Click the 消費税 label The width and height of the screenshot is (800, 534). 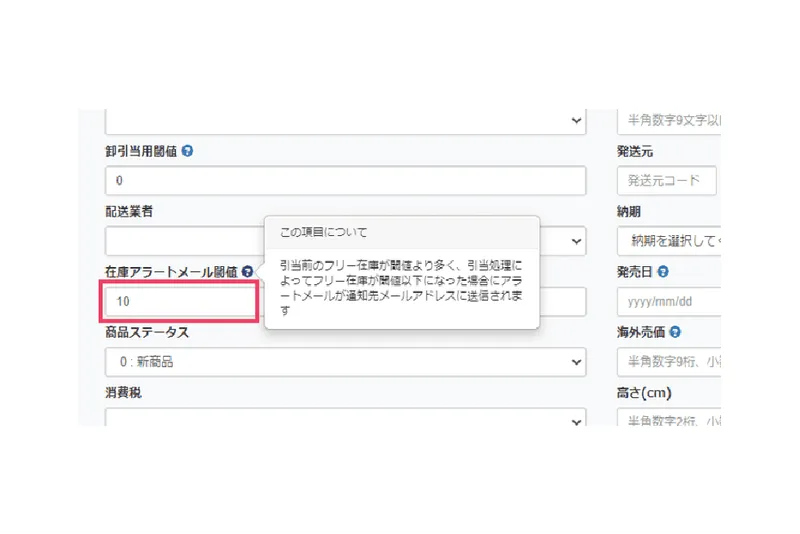point(123,392)
